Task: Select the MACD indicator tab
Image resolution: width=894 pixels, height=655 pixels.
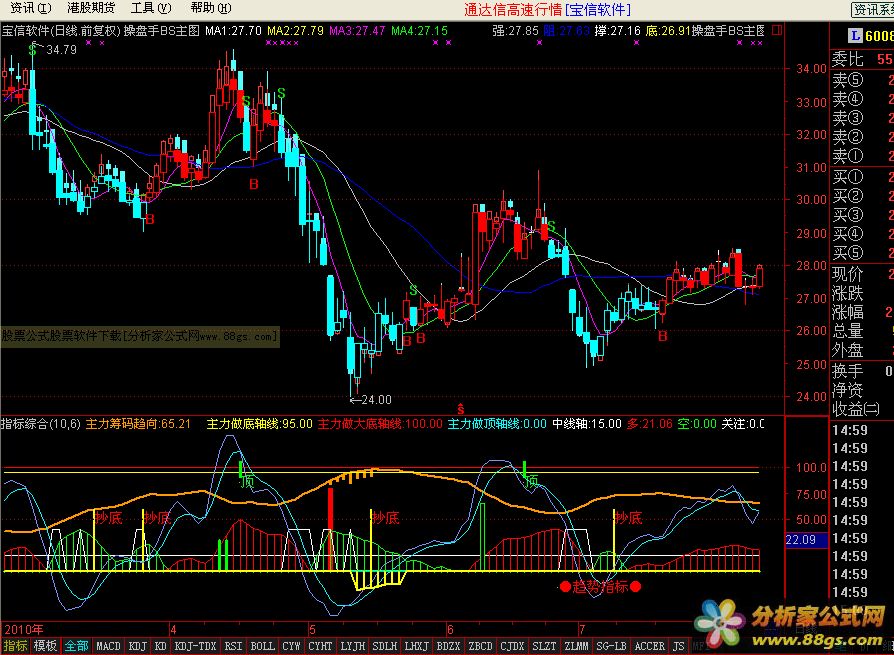Action: [x=108, y=646]
